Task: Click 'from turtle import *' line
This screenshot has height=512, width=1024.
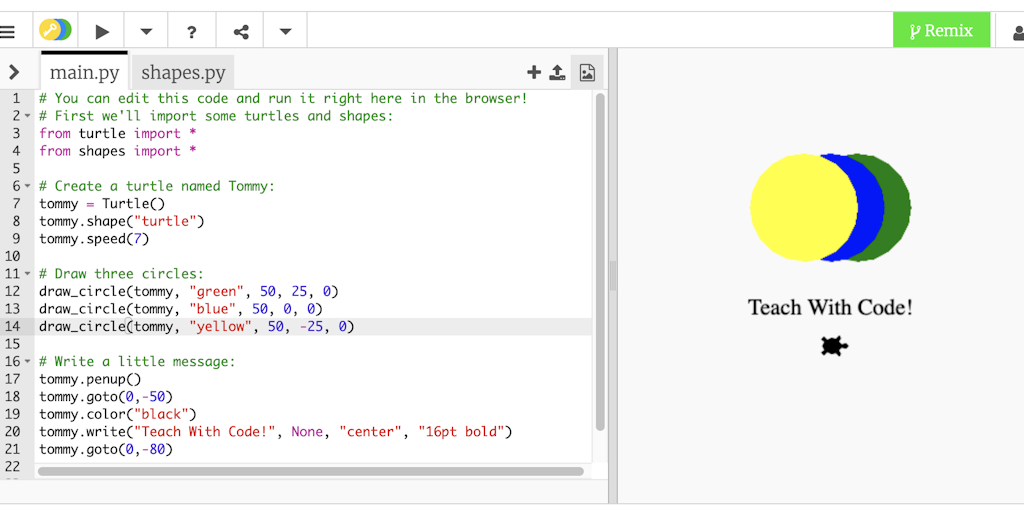Action: tap(118, 133)
